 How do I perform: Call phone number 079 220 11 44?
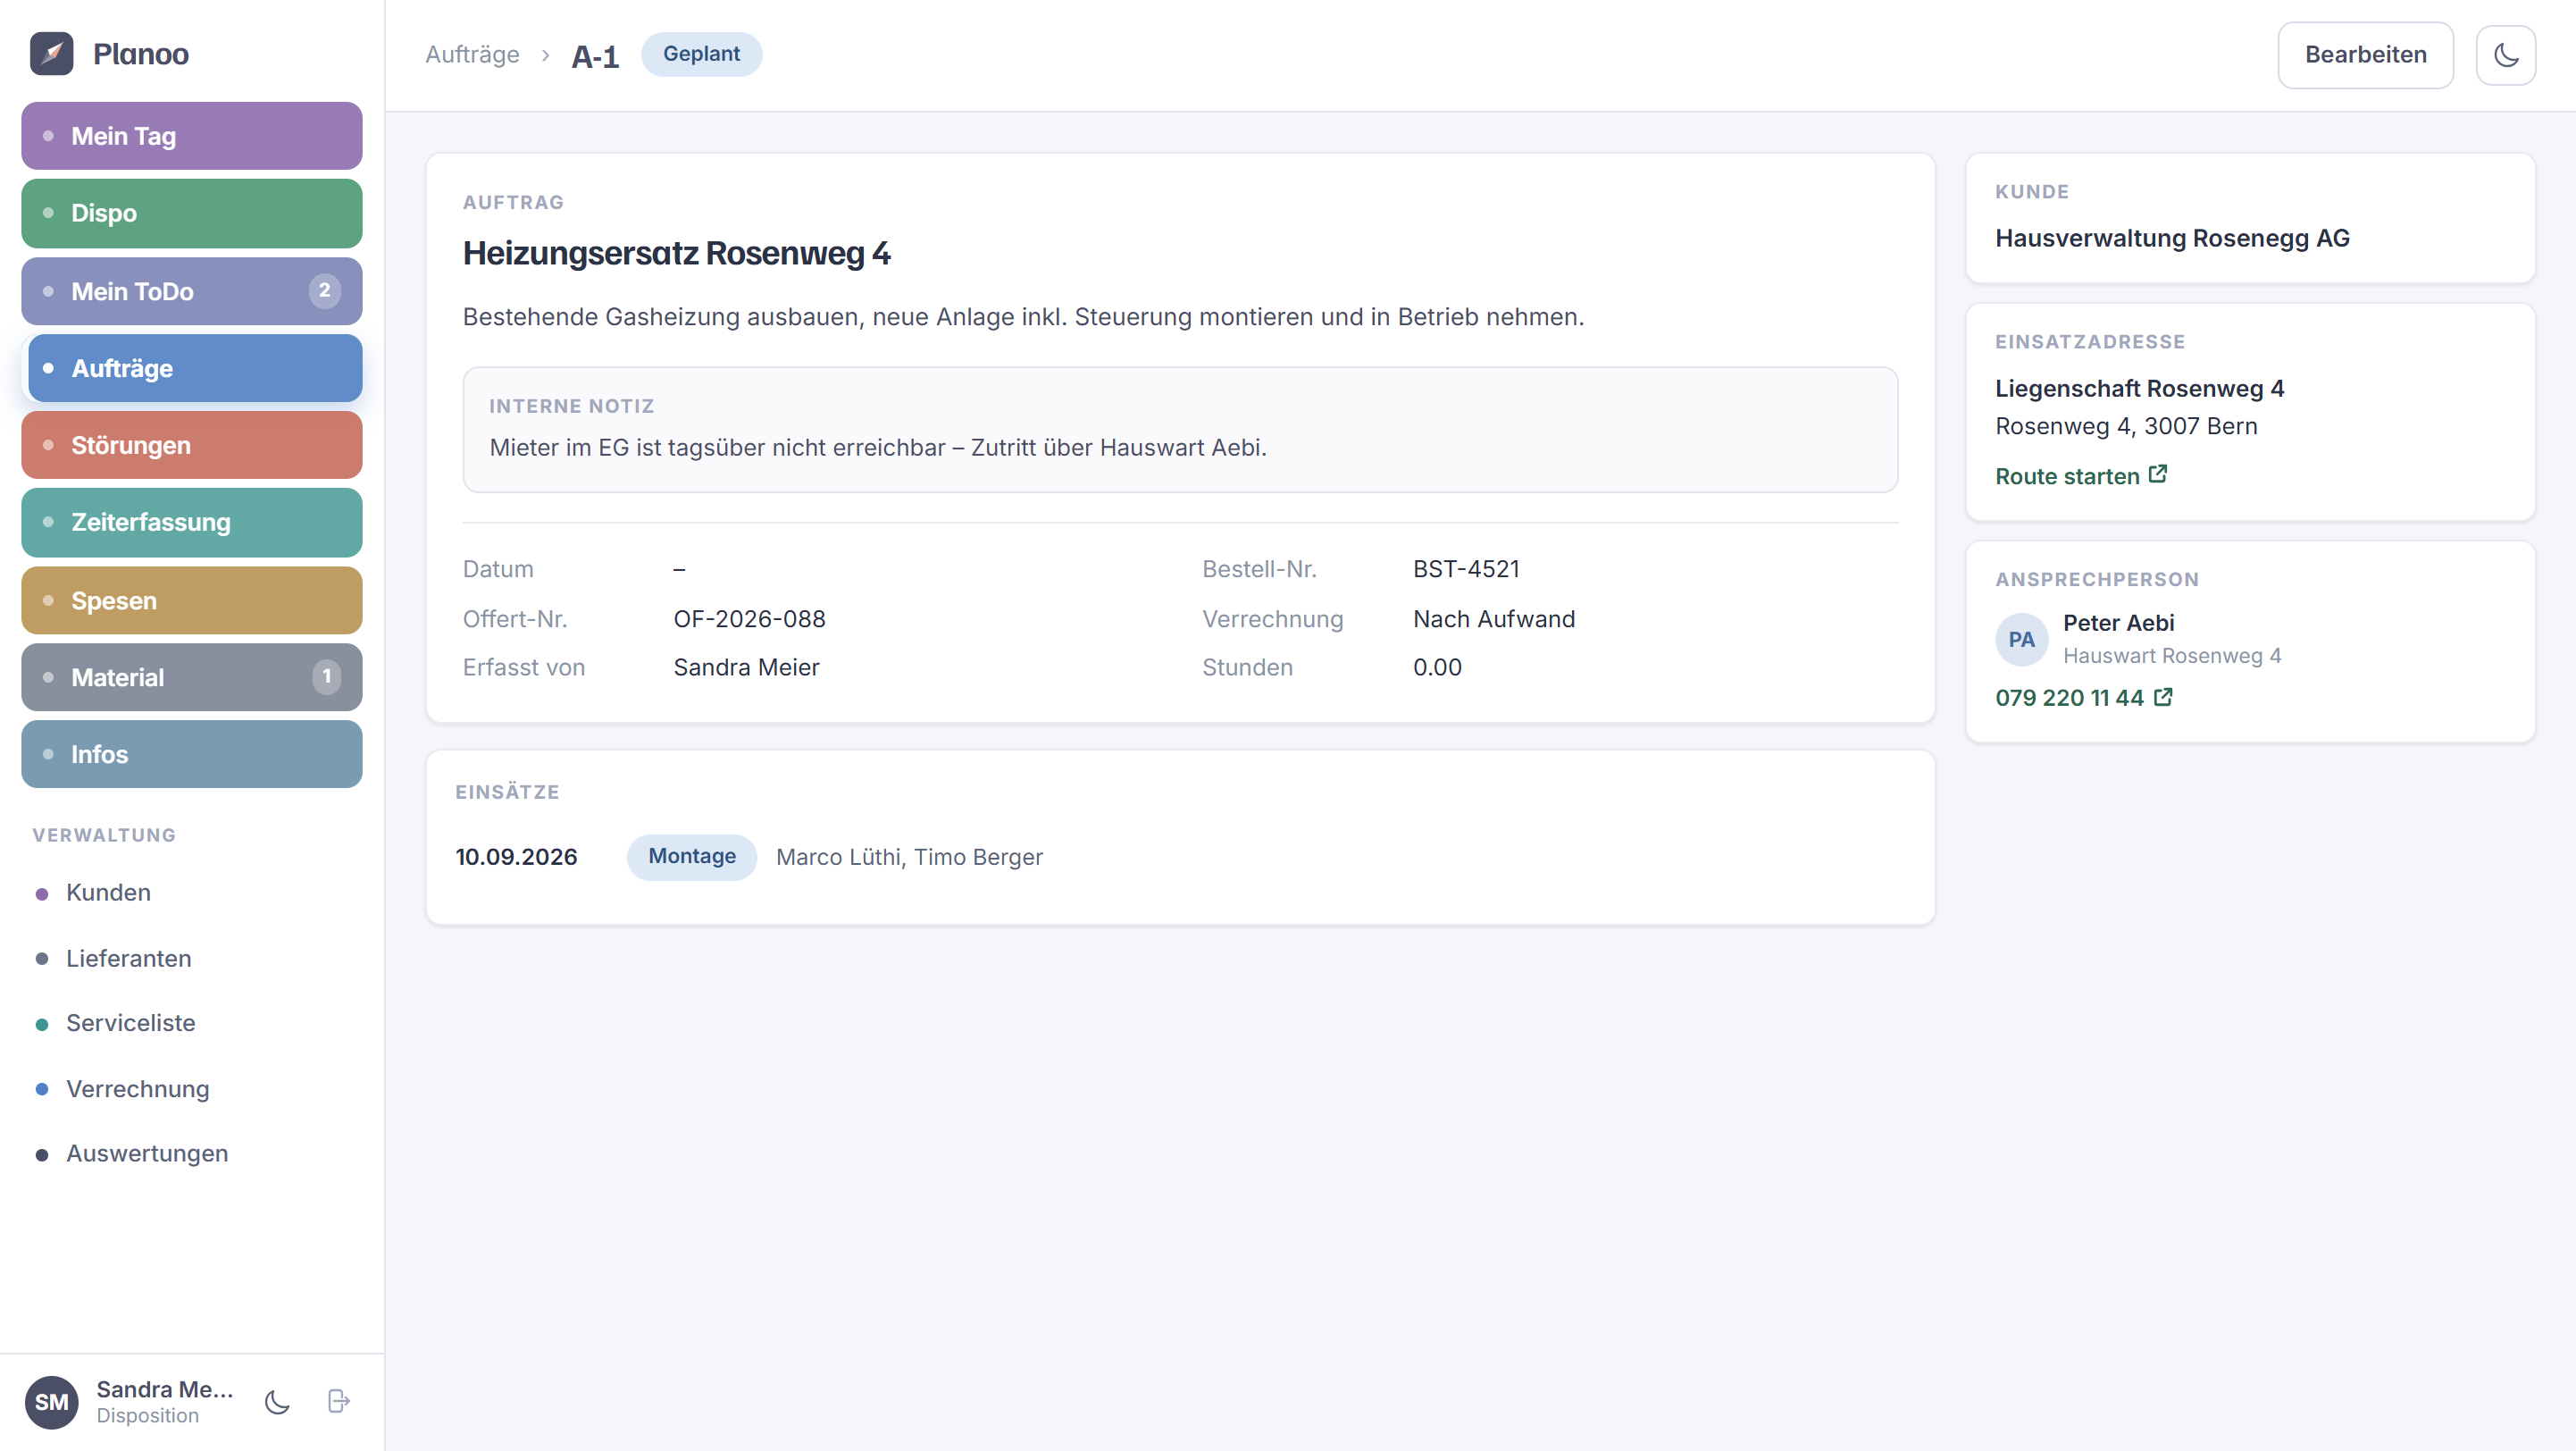(2083, 698)
